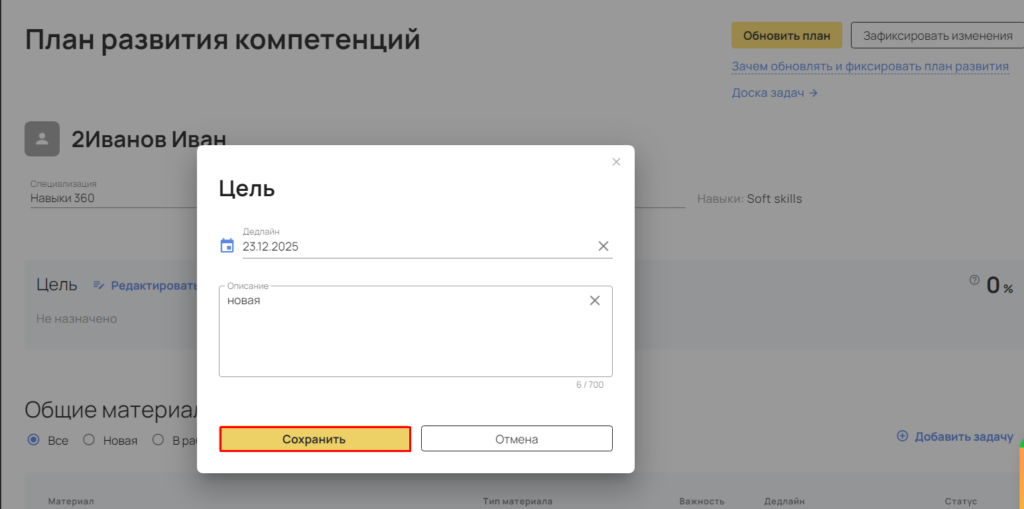Click the plus icon beside Добавить задачу

tap(902, 436)
